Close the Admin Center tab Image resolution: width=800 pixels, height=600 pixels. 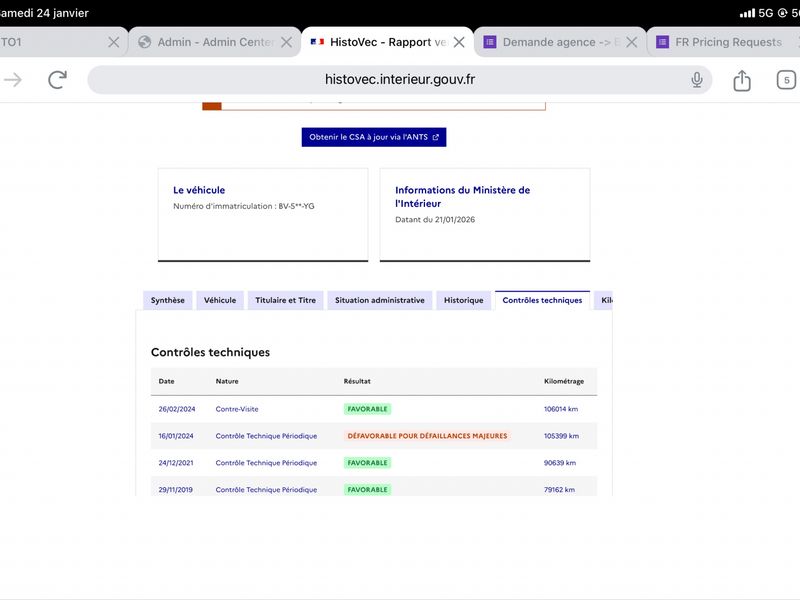[x=286, y=42]
